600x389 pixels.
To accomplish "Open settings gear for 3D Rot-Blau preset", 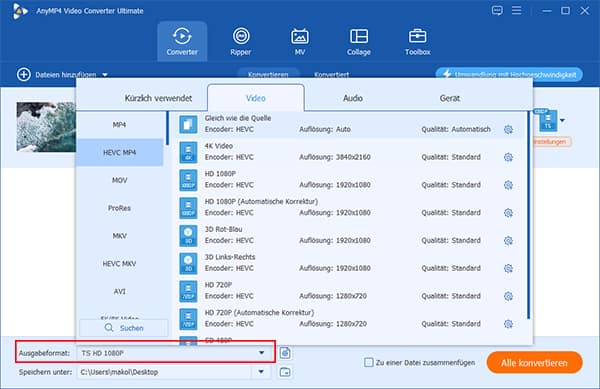I will [x=508, y=241].
